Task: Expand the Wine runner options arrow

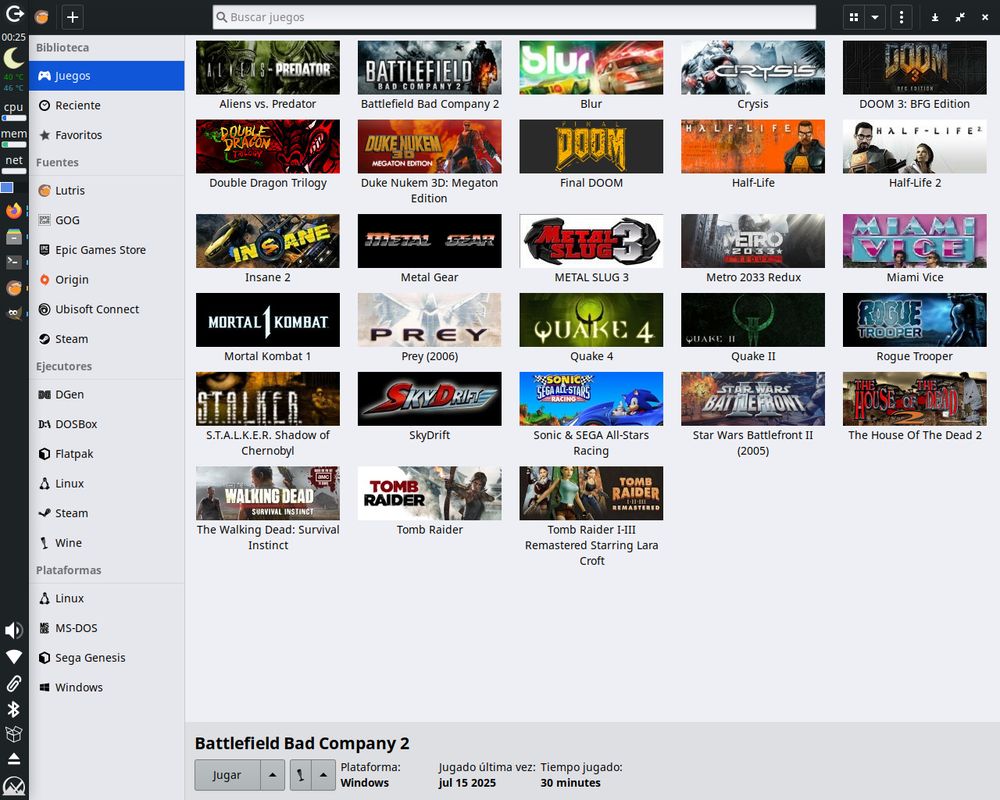Action: click(x=323, y=774)
